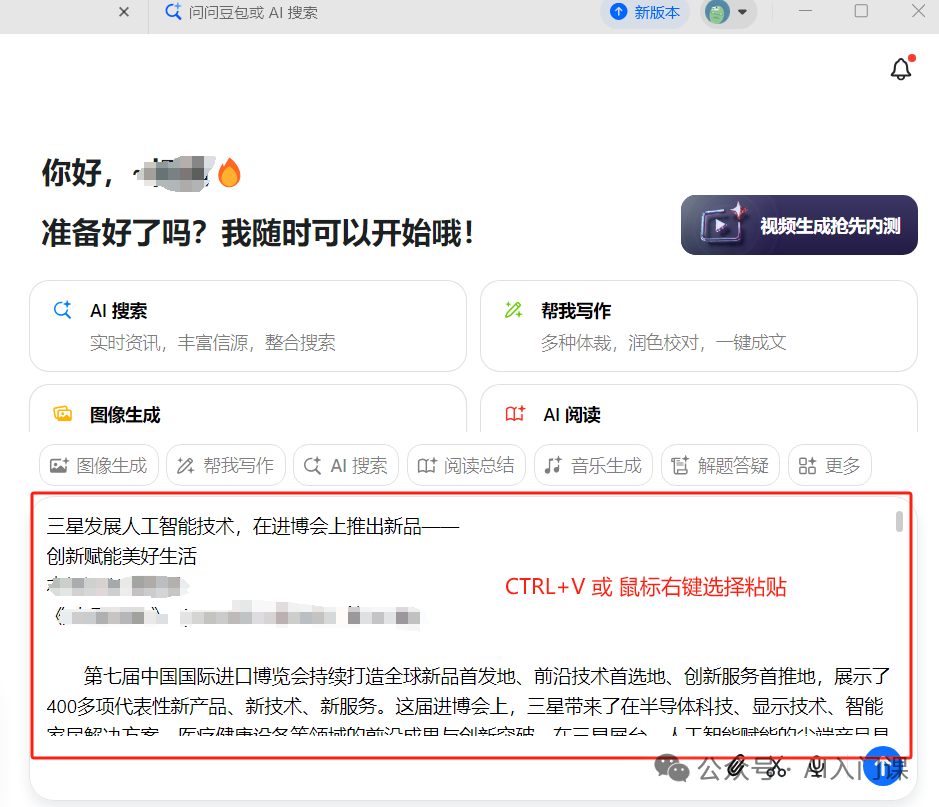Open the AI 搜索 card

248,326
